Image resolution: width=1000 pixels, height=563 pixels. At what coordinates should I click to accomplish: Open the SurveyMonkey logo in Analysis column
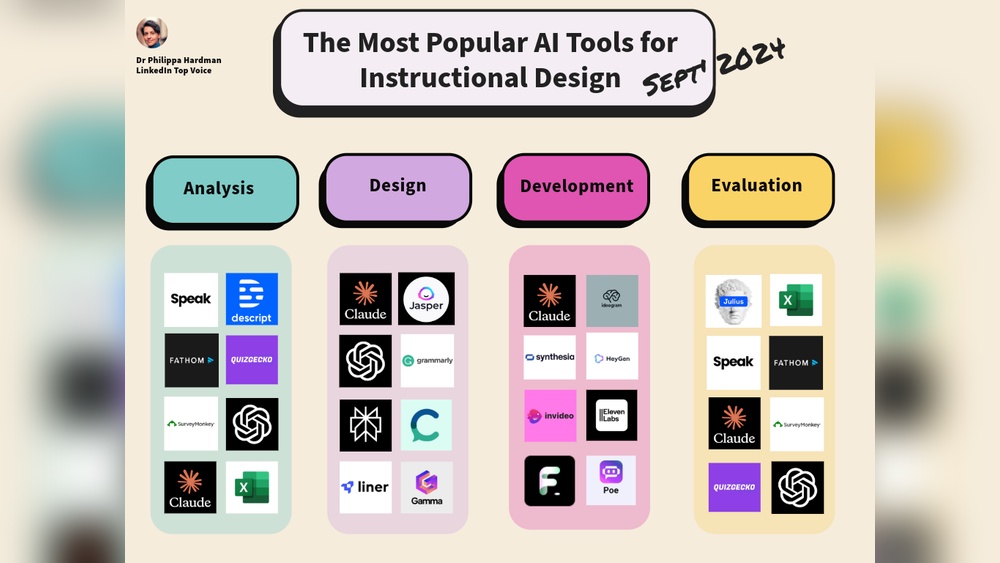(x=191, y=424)
